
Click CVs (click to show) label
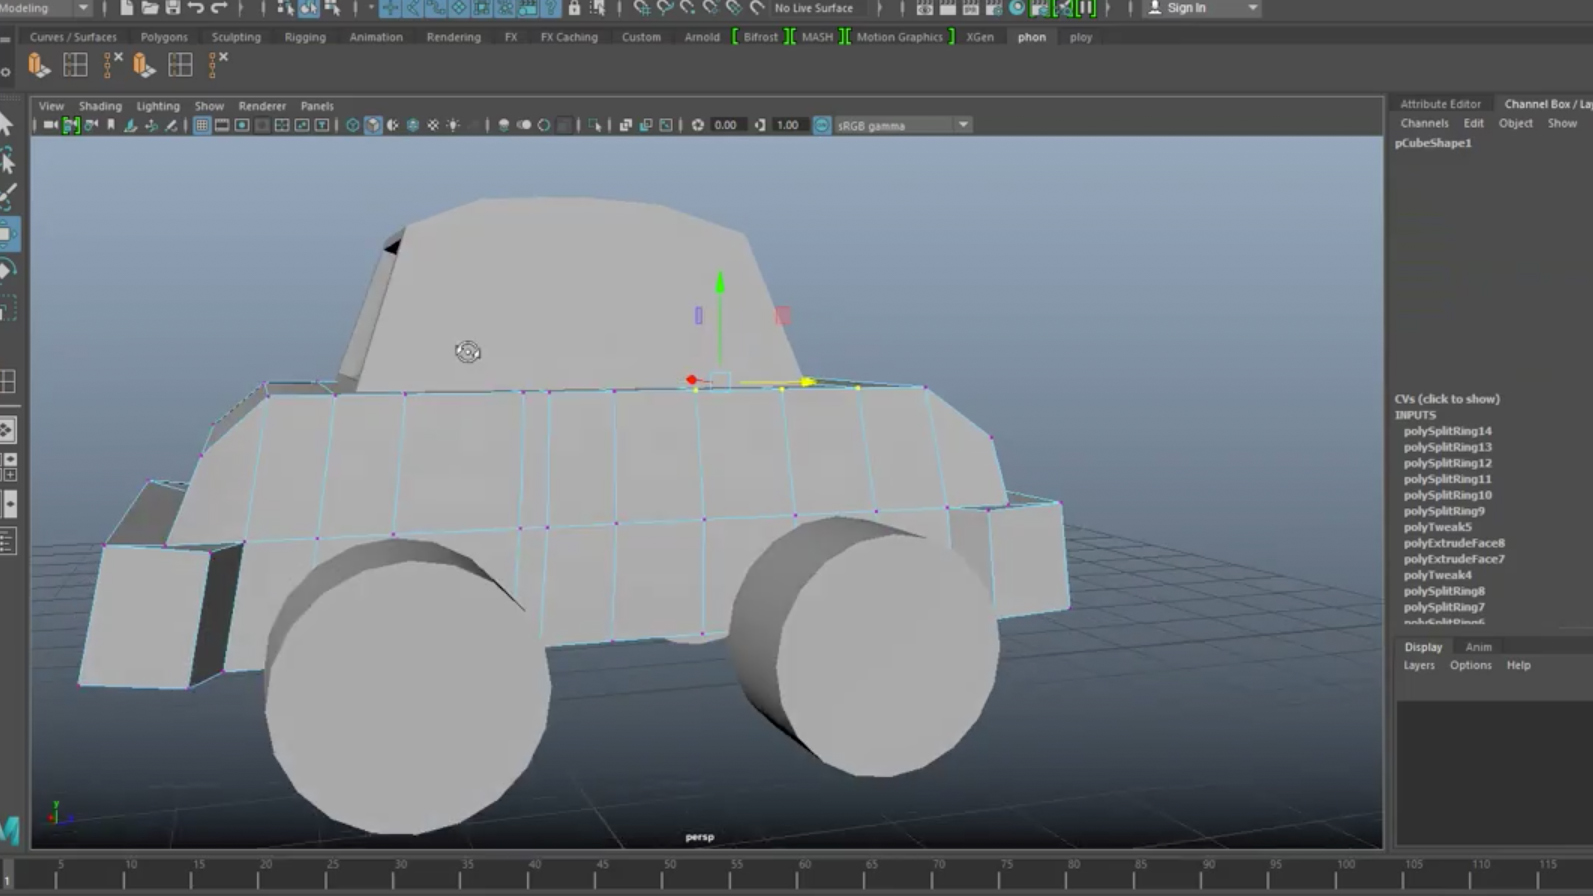[1447, 399]
